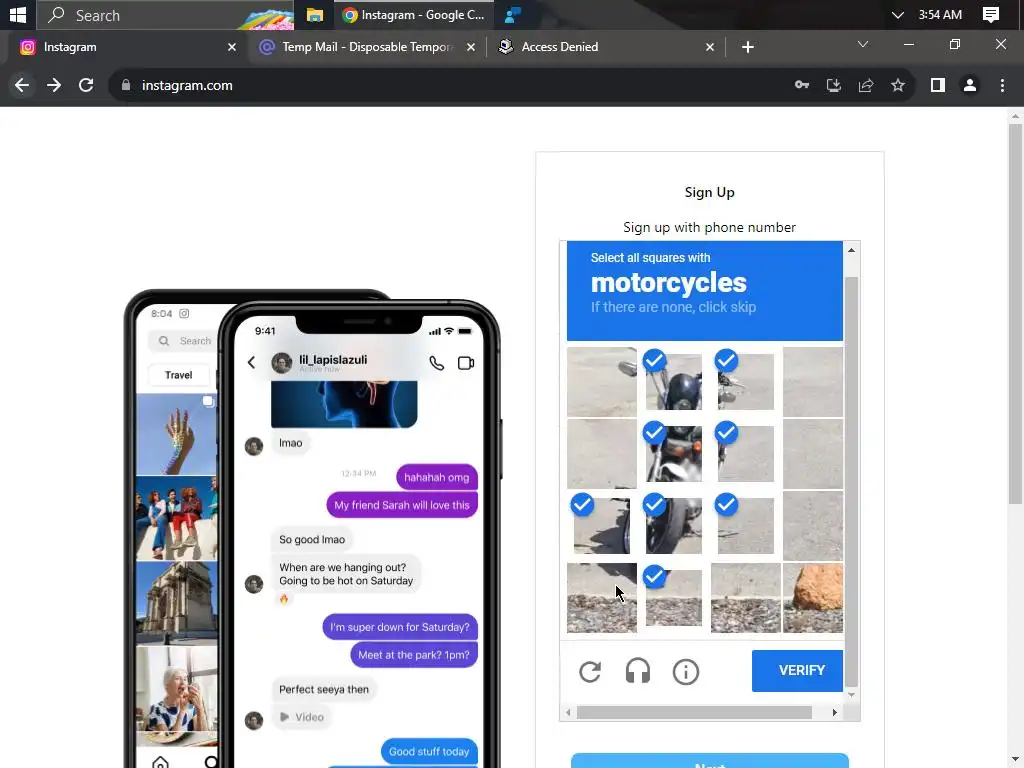The width and height of the screenshot is (1024, 768).
Task: Bookmark this page with the star
Action: [898, 85]
